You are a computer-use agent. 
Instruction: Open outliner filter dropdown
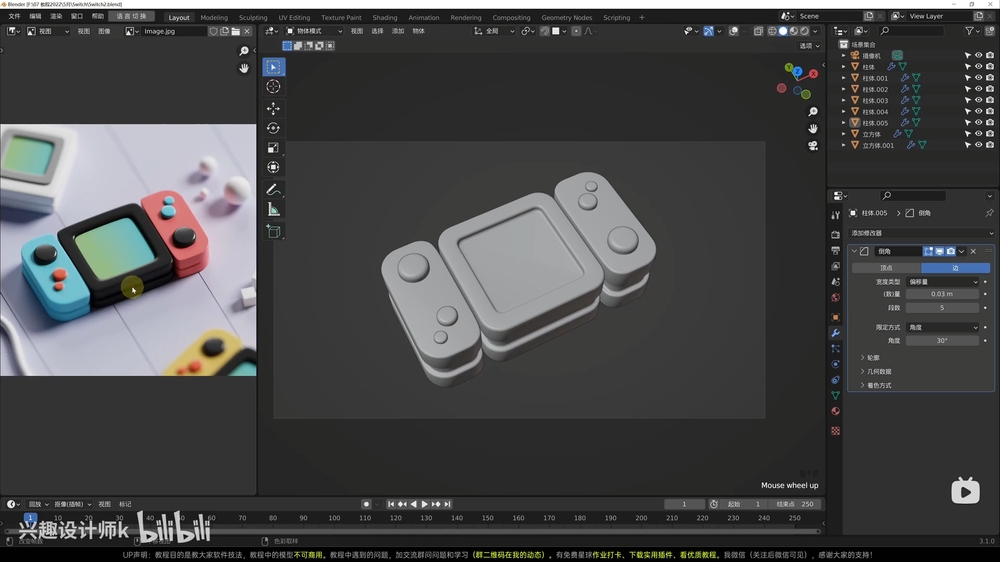pos(973,31)
